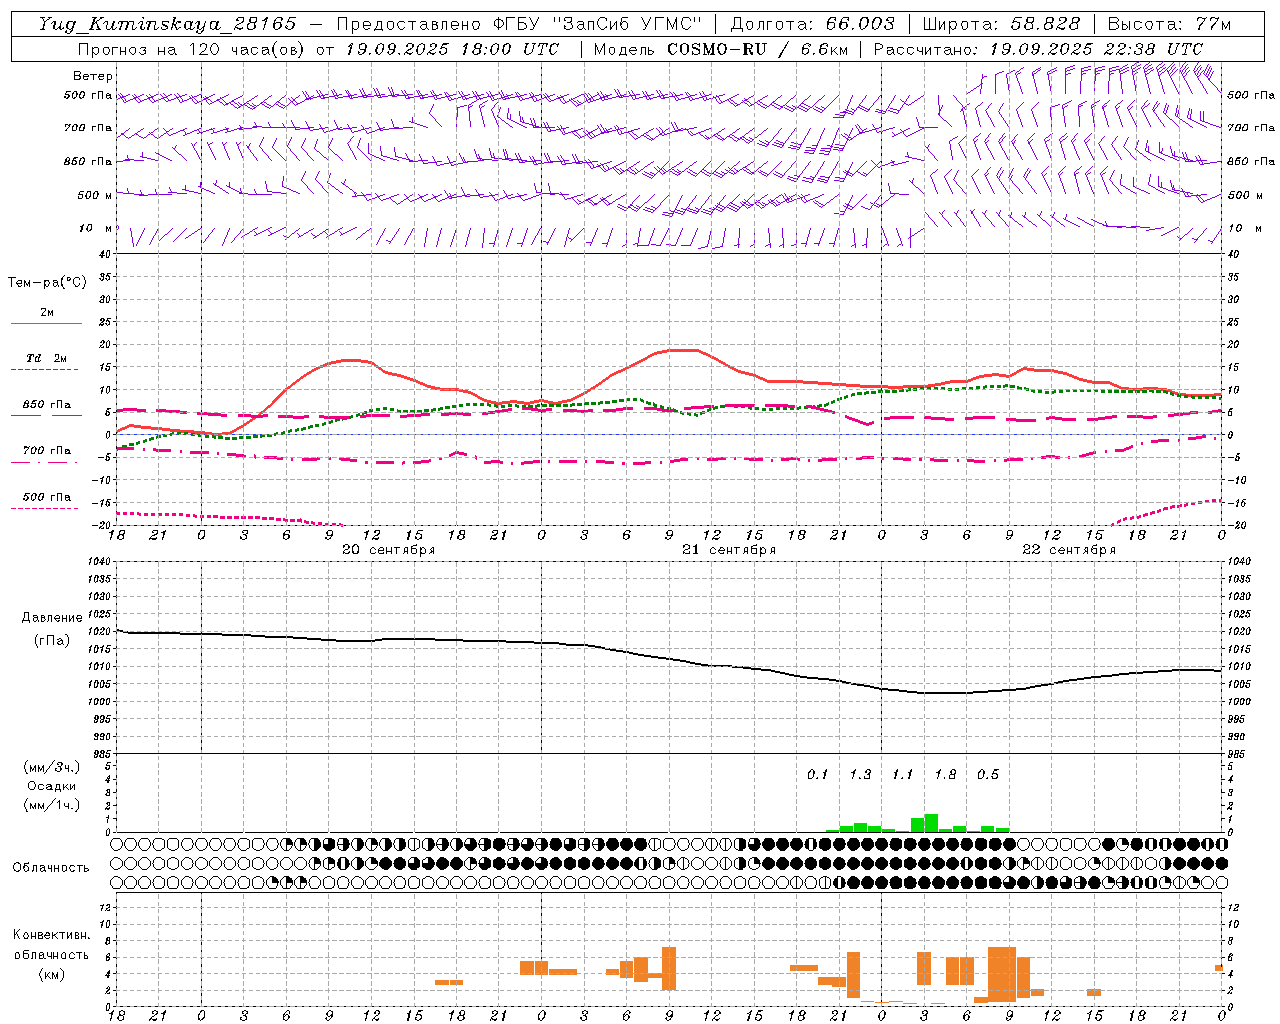The width and height of the screenshot is (1280, 1024).
Task: Click the Долгота: 66.003 header field
Action: (812, 24)
